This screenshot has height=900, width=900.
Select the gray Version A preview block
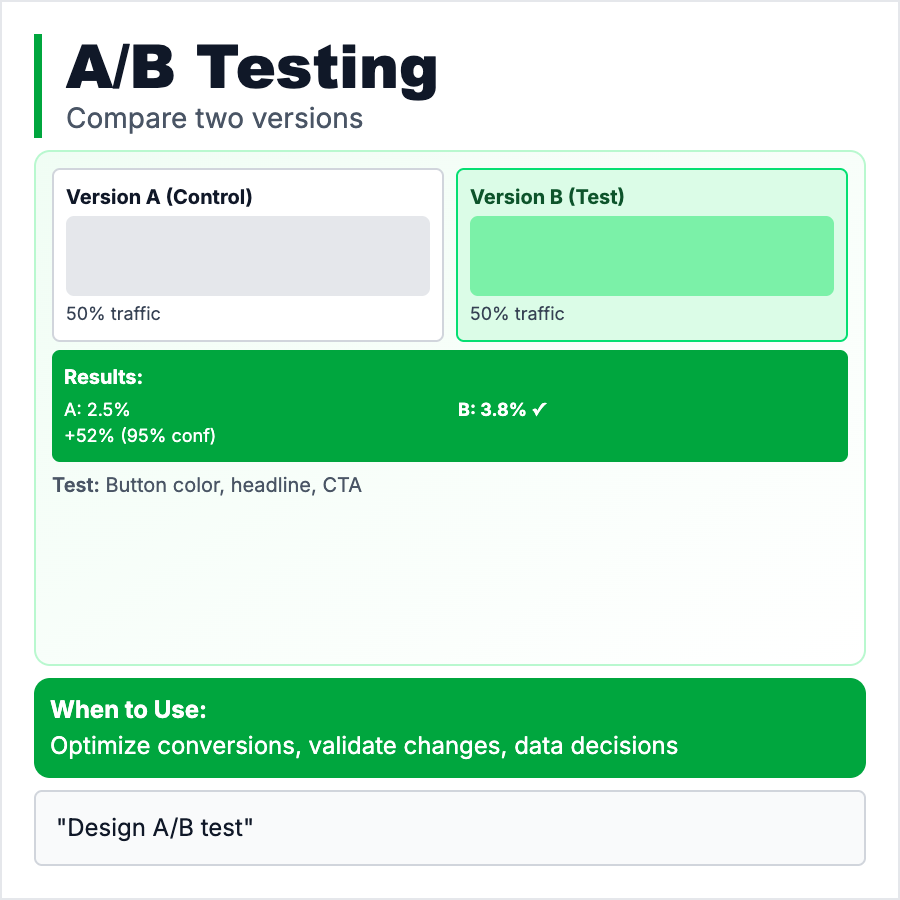pos(248,256)
